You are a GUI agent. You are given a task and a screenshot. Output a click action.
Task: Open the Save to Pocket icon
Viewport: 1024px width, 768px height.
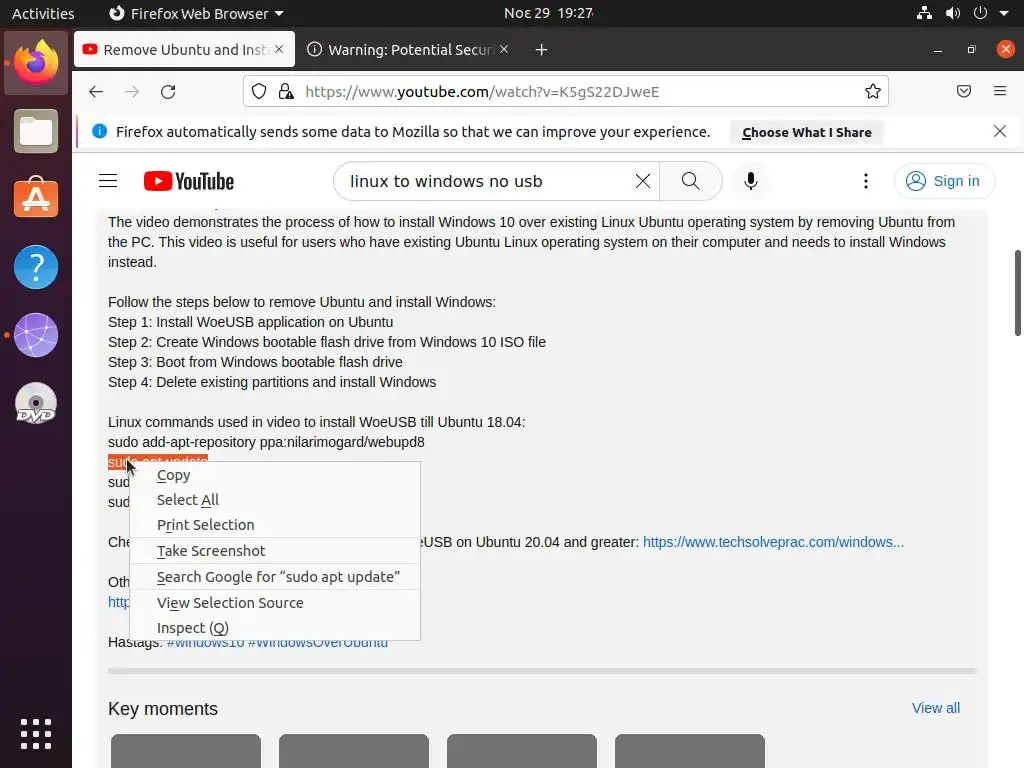tap(964, 91)
